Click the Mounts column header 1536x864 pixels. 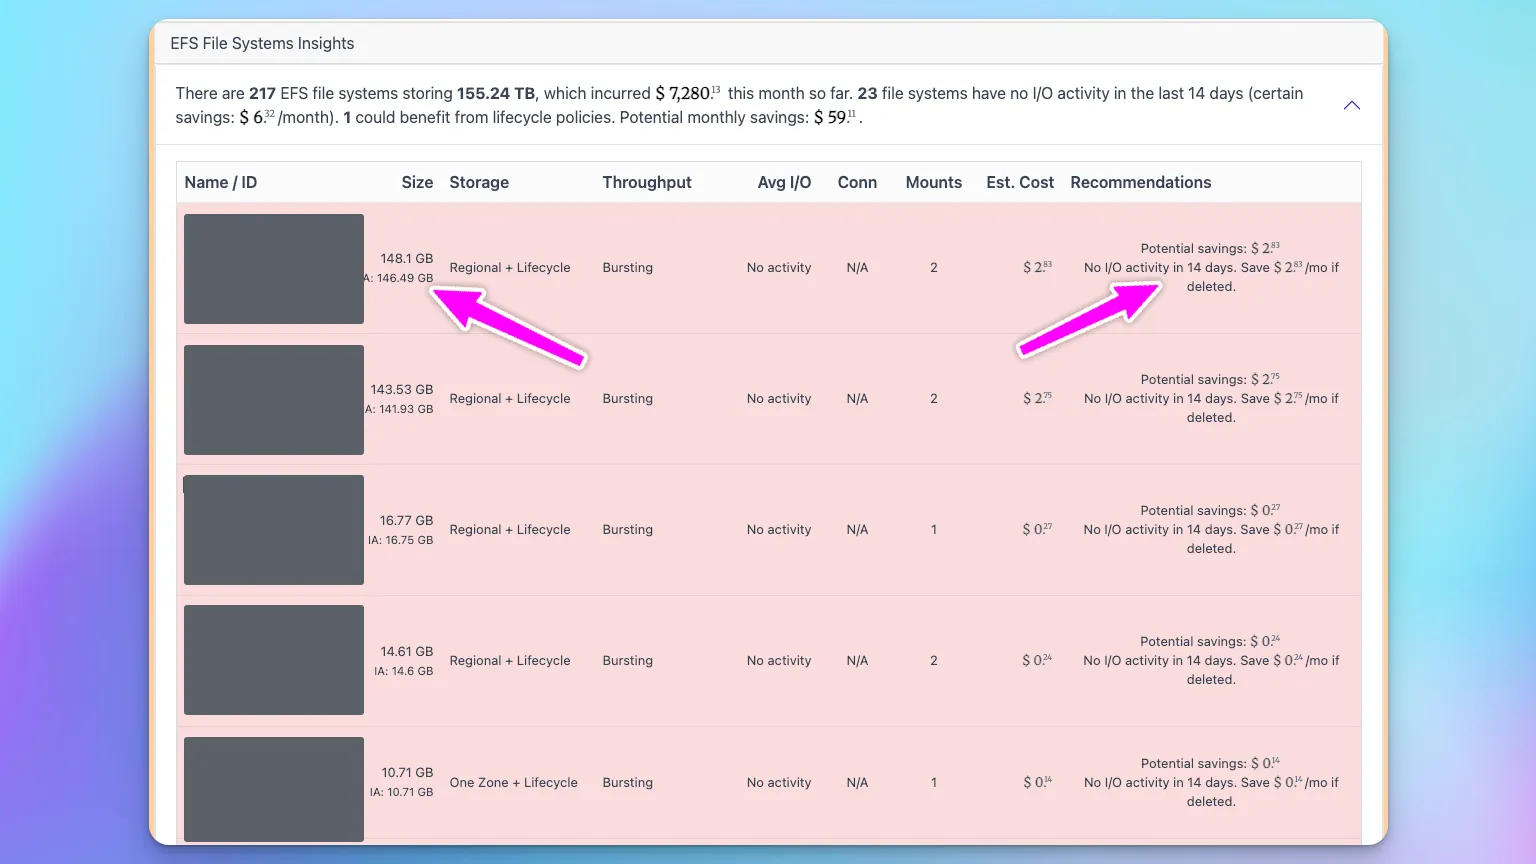(934, 182)
